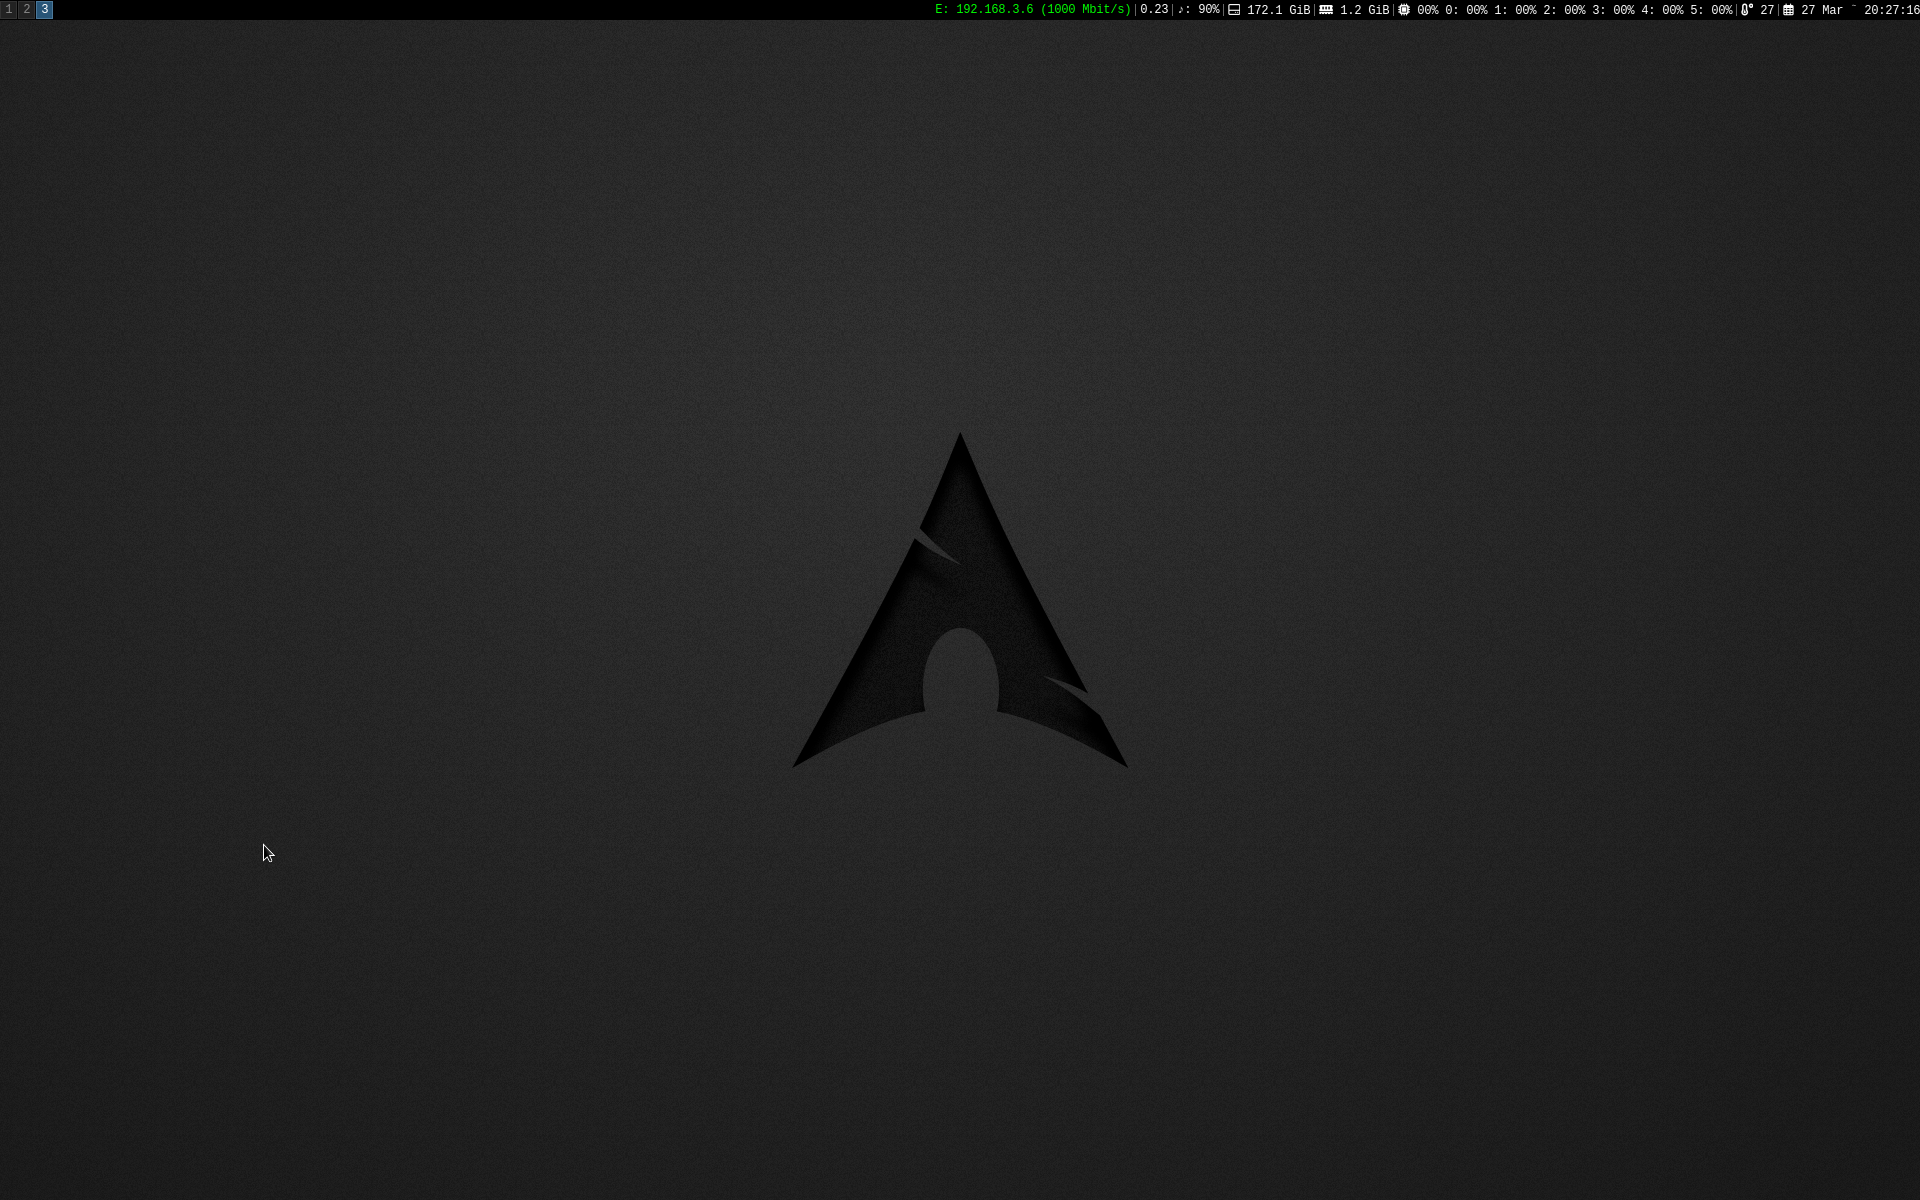Click the 90% volume level
1920x1200 pixels.
1208,10
